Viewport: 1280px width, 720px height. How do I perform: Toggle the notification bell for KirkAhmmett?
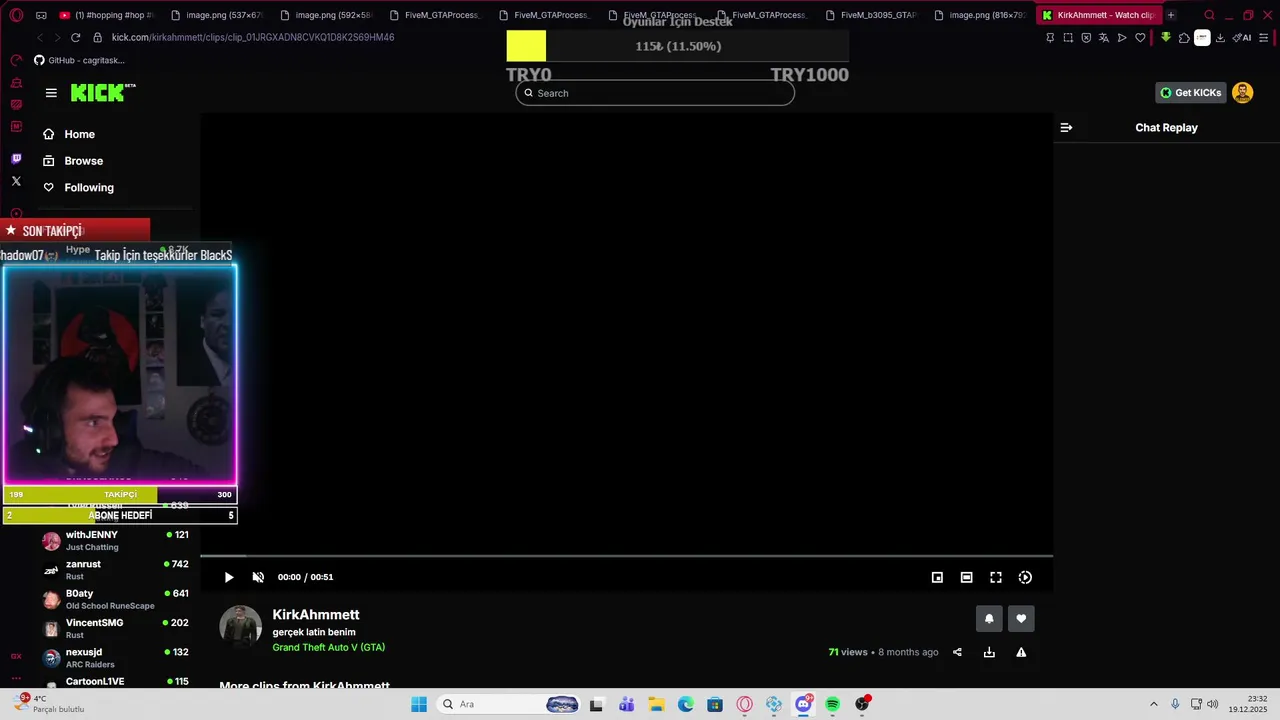click(x=989, y=619)
